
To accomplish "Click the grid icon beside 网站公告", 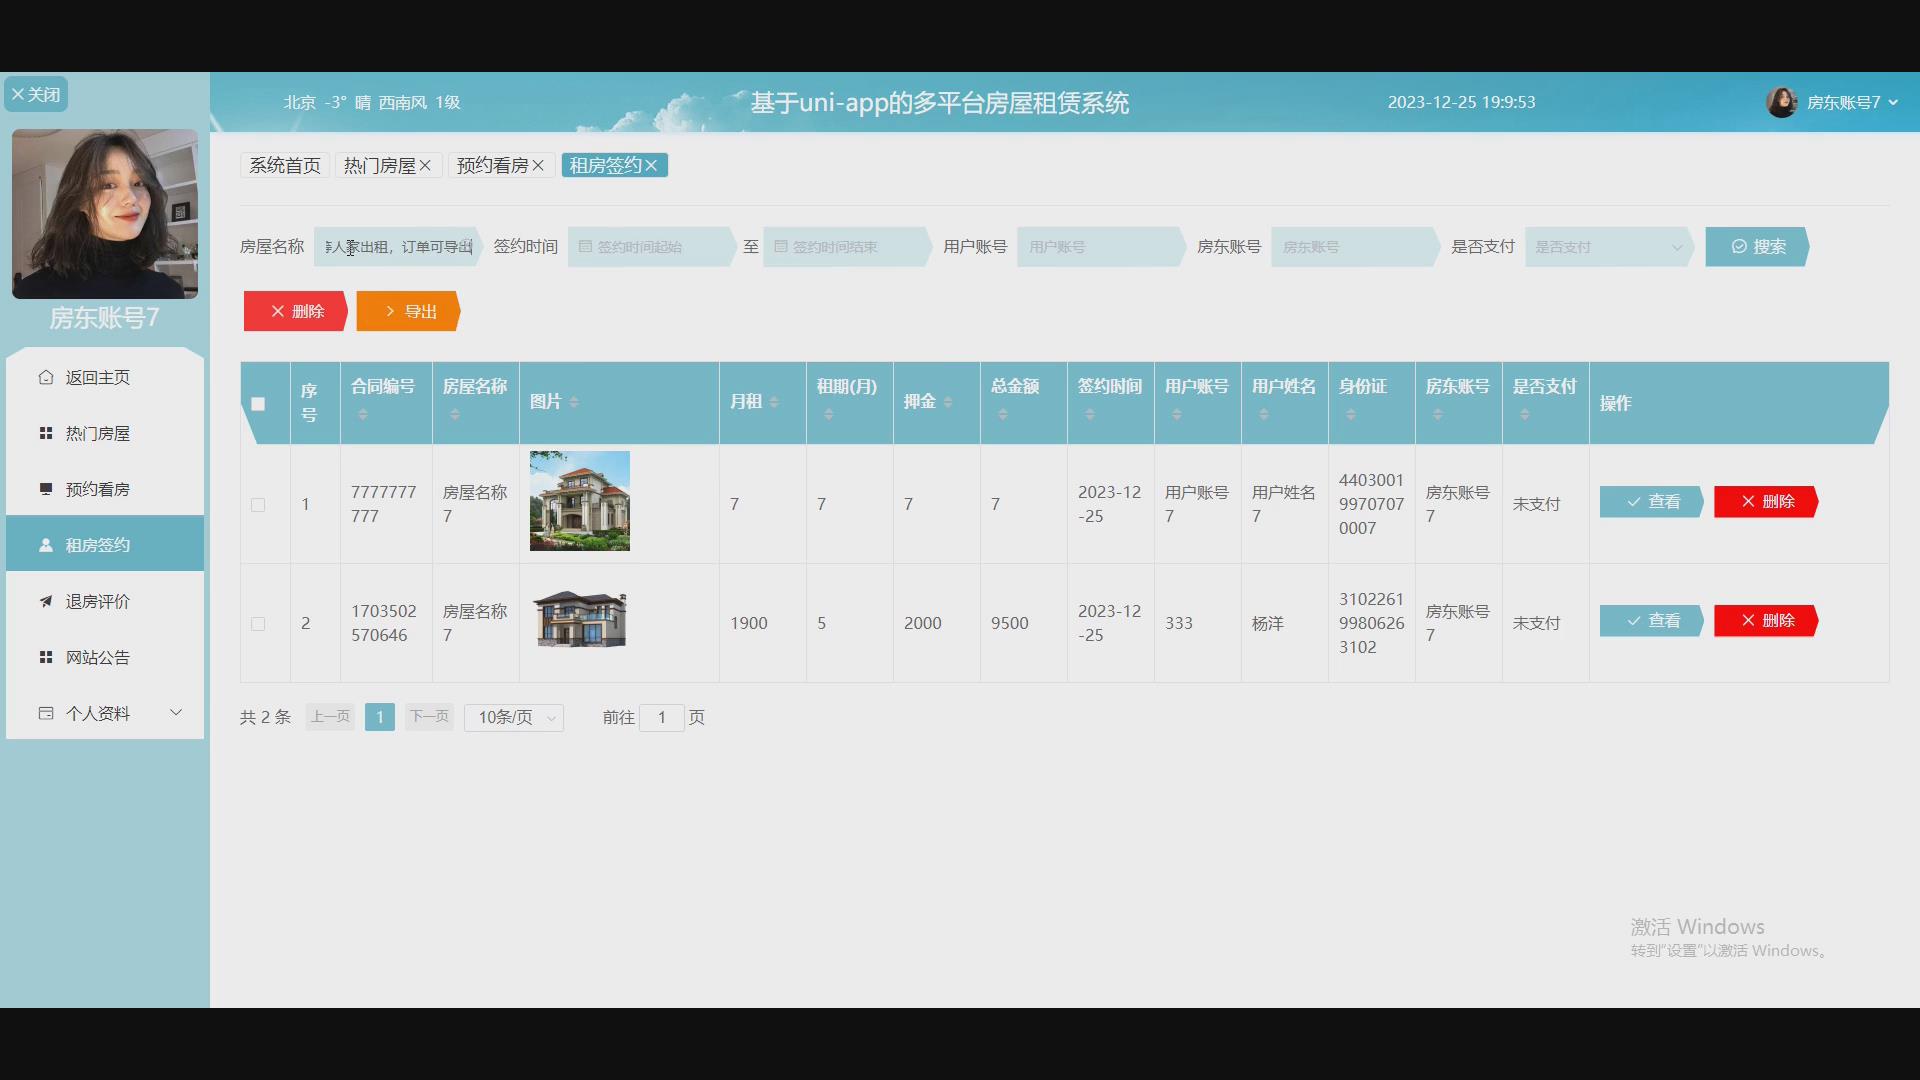I will (46, 657).
